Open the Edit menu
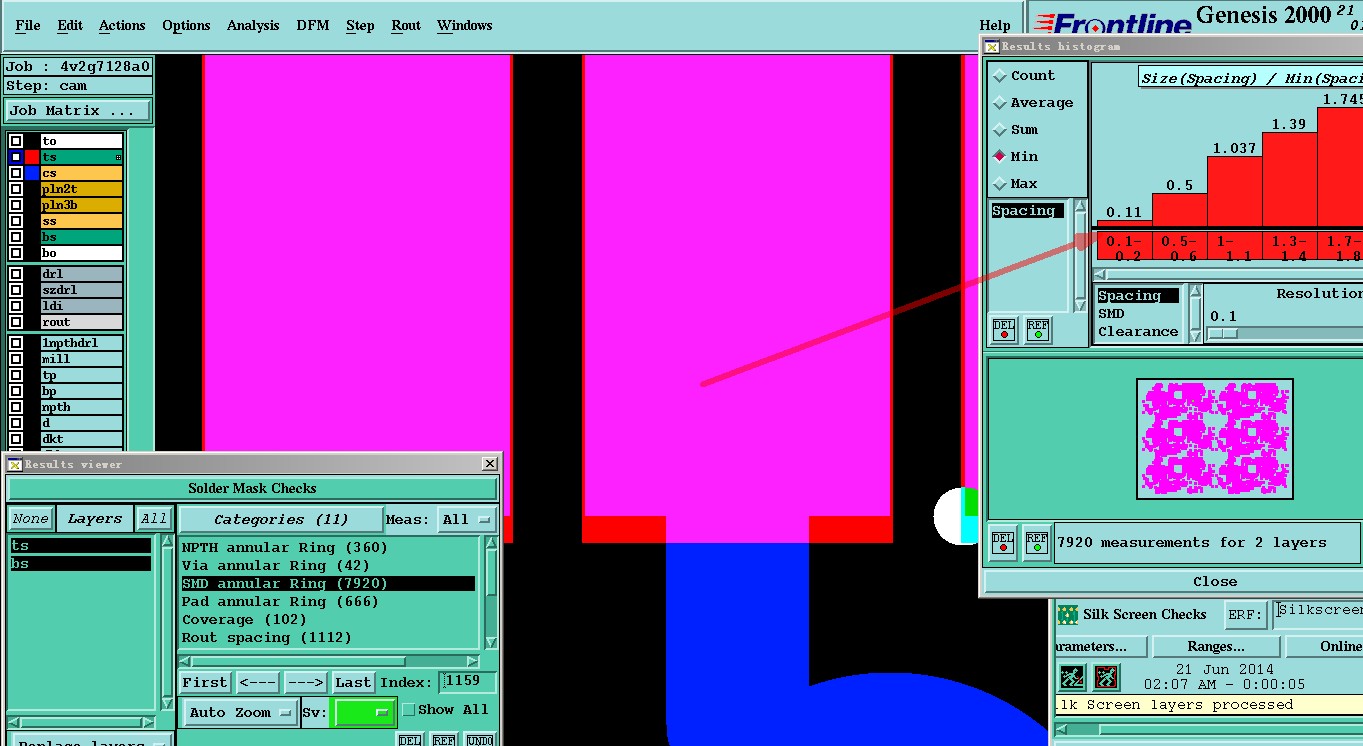Image resolution: width=1363 pixels, height=746 pixels. coord(70,25)
